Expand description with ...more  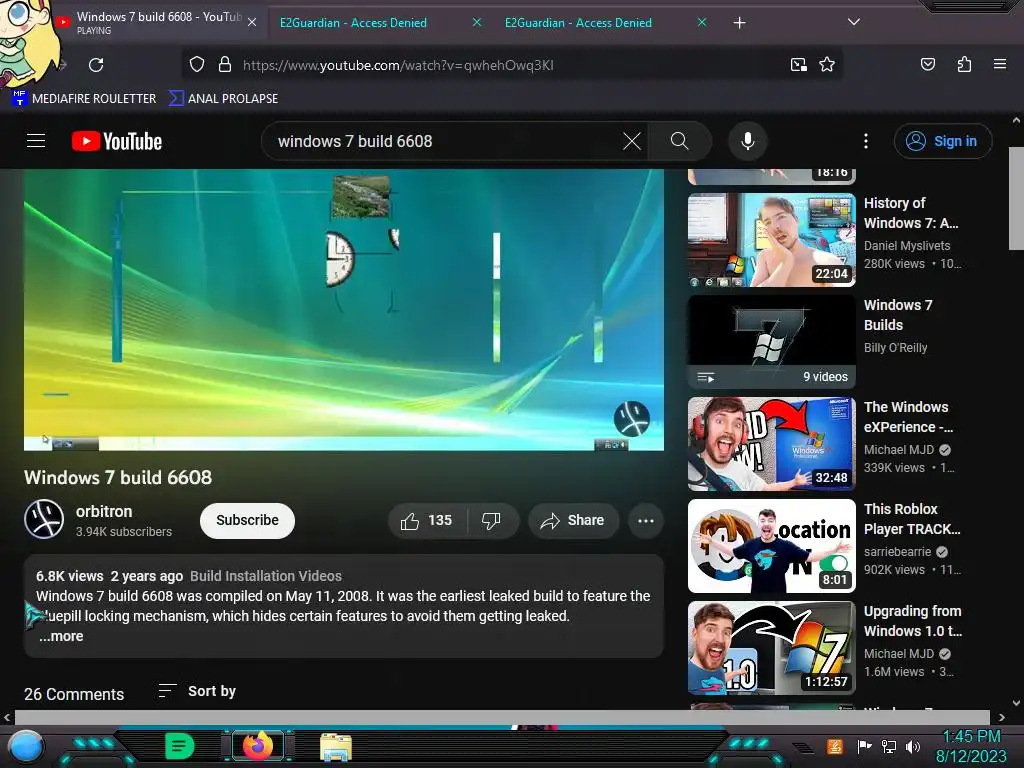point(61,636)
